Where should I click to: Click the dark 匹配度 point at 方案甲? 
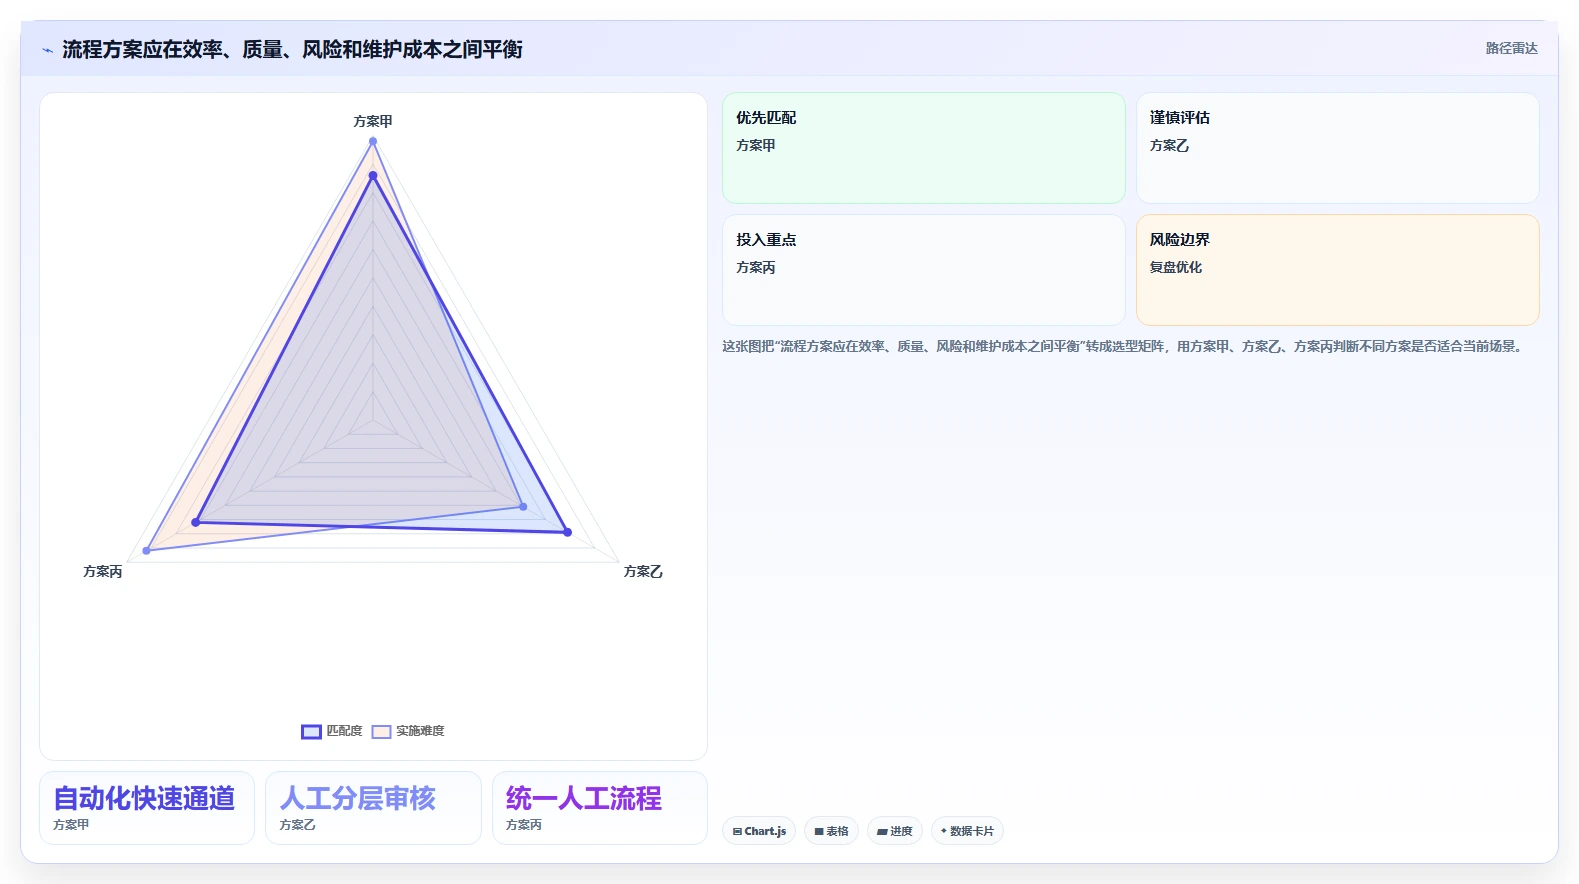[373, 176]
